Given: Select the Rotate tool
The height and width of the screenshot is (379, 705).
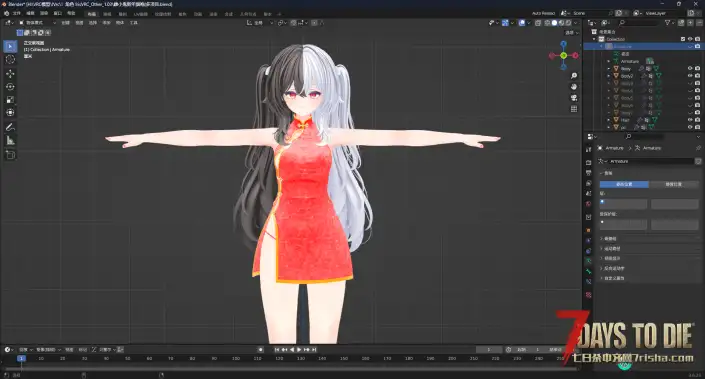Looking at the screenshot, I should [10, 86].
